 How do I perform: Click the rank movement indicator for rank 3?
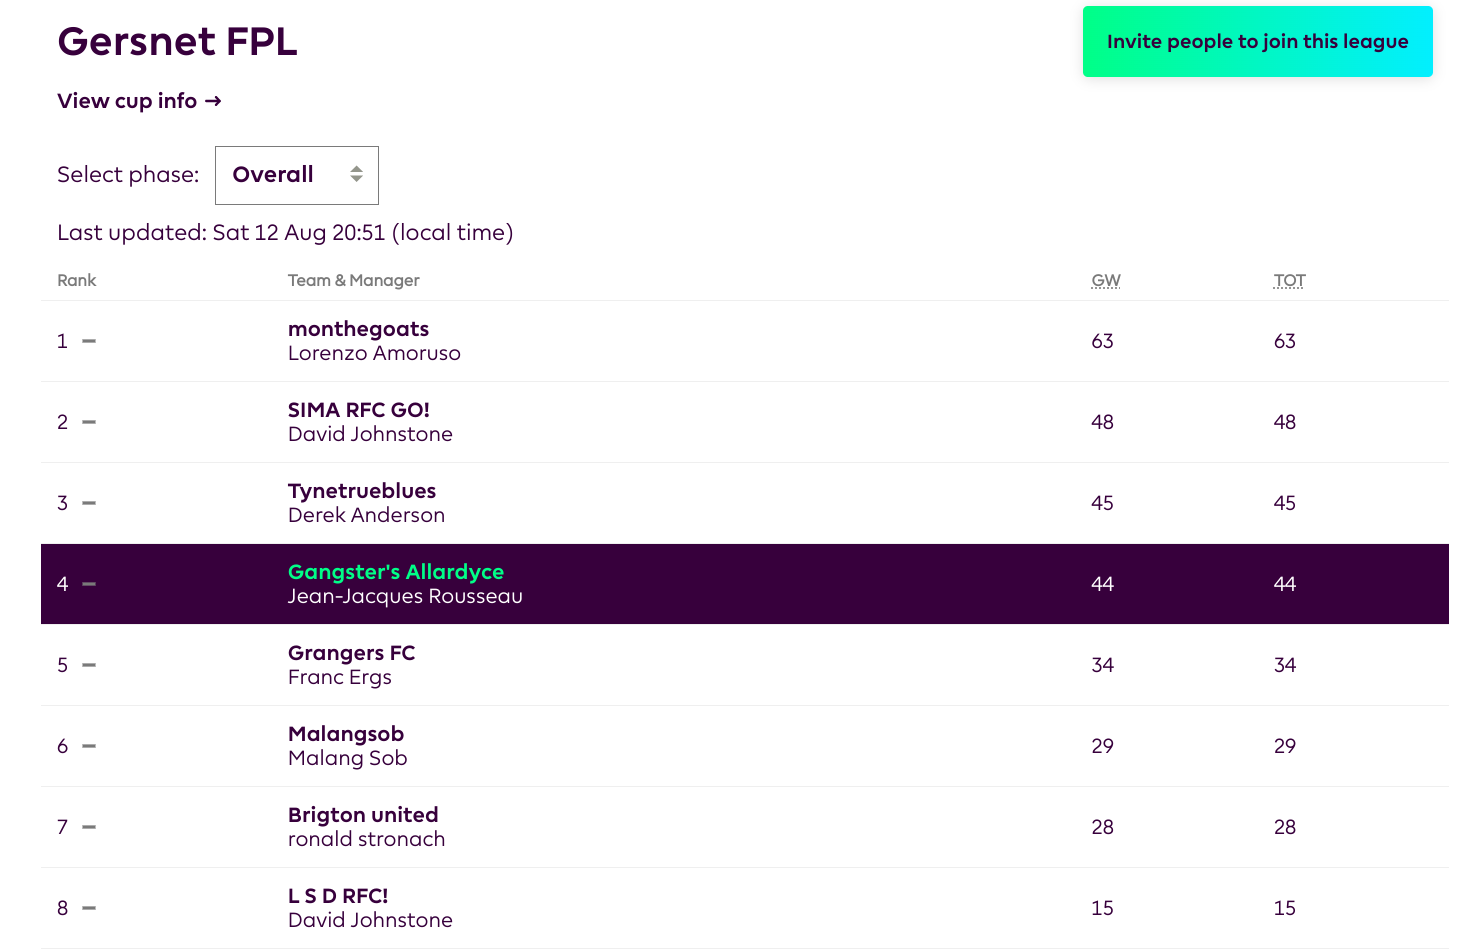(89, 503)
